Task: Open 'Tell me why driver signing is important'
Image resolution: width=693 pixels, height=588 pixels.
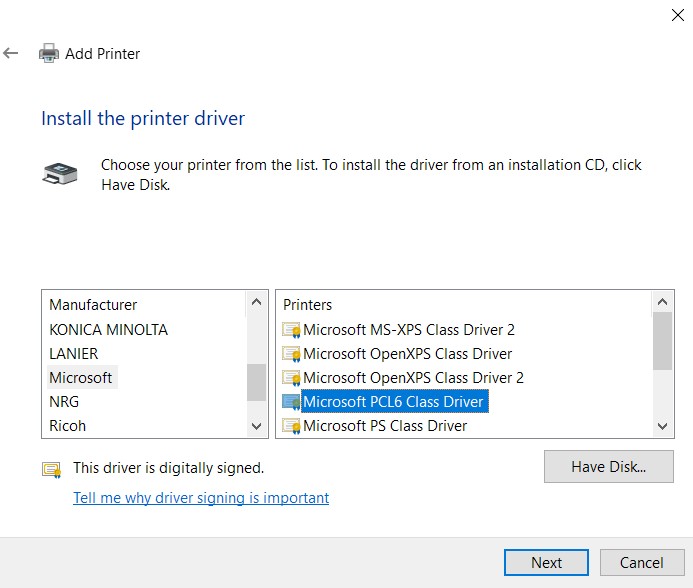Action: tap(201, 498)
